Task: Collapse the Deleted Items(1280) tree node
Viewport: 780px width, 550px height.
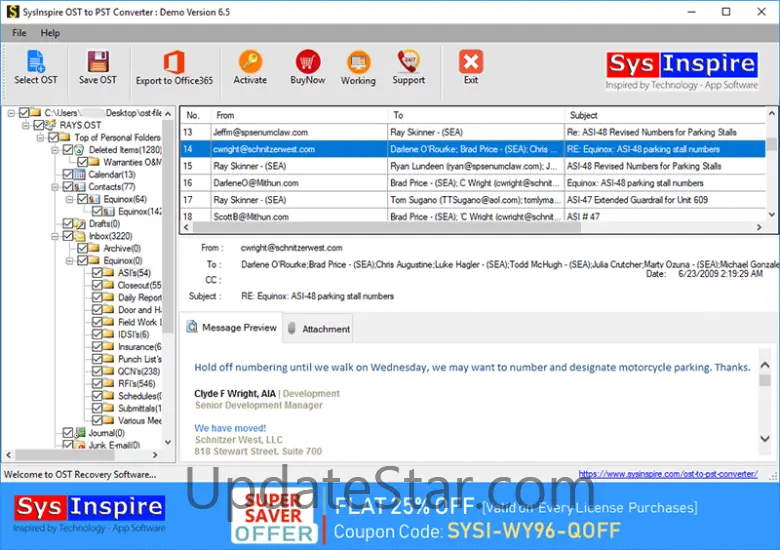Action: pyautogui.click(x=56, y=150)
